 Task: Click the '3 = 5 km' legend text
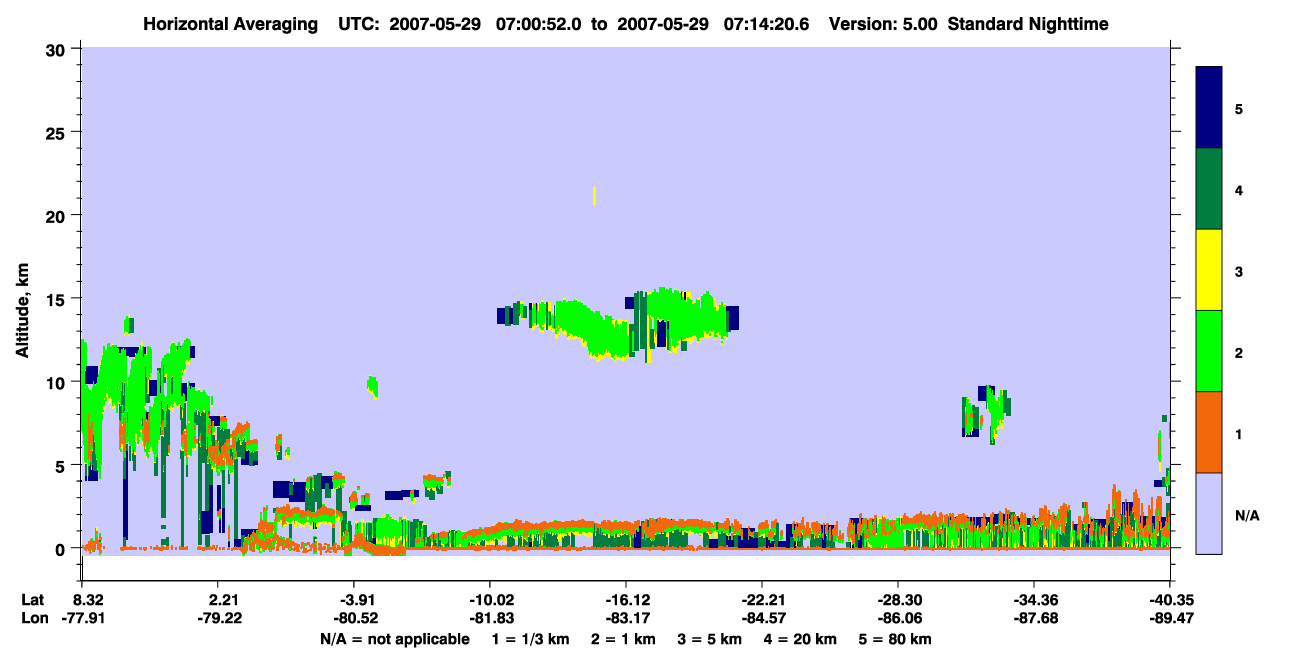(x=710, y=639)
